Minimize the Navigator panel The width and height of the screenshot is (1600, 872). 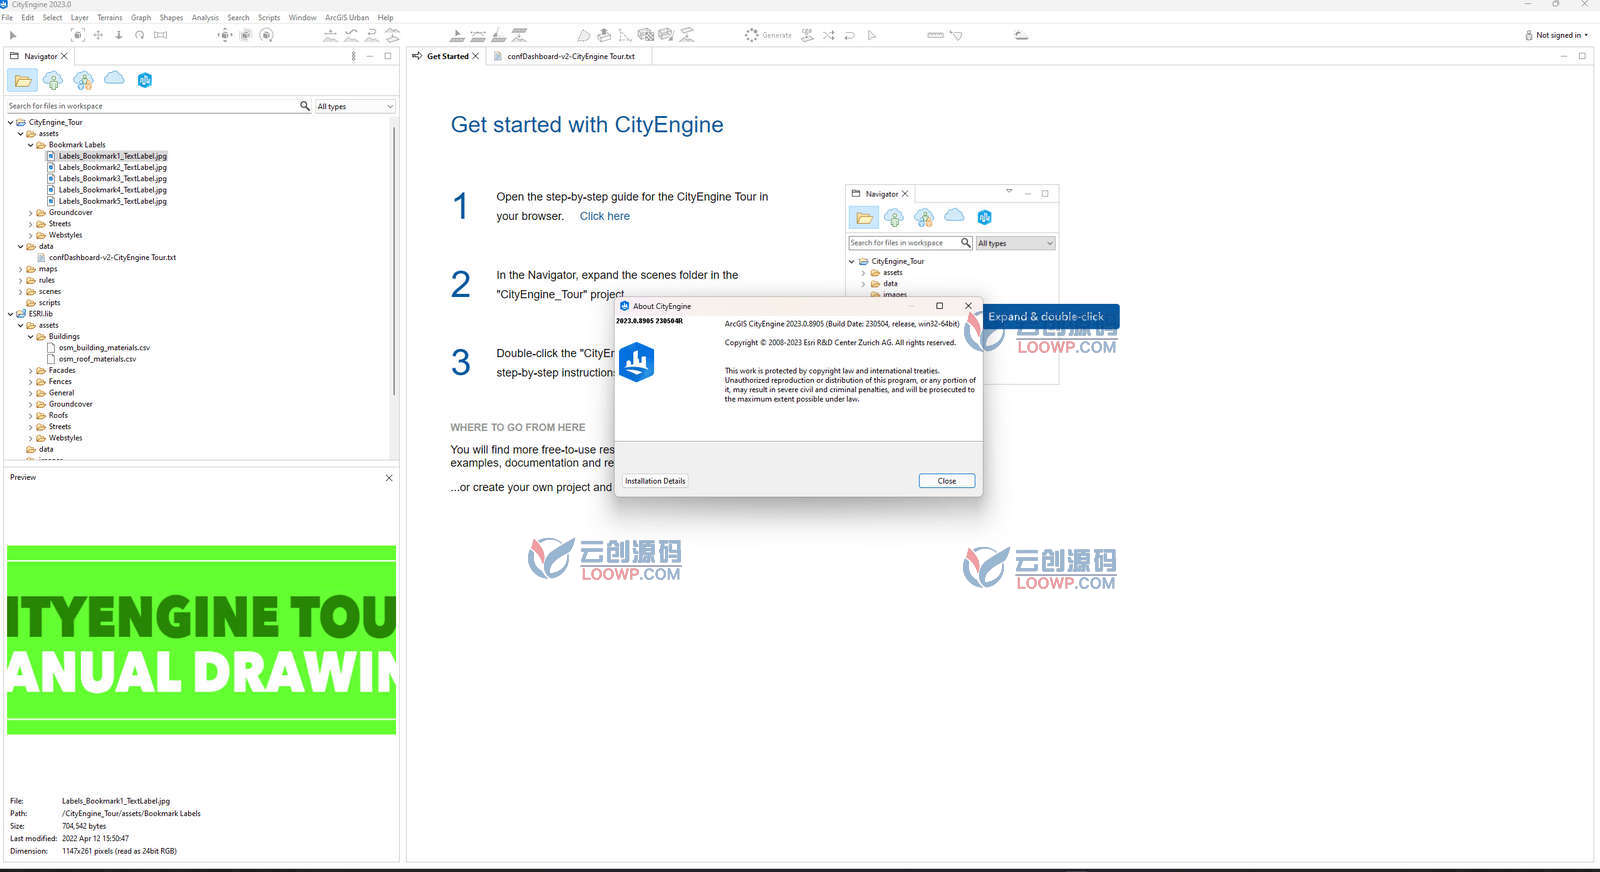point(370,56)
